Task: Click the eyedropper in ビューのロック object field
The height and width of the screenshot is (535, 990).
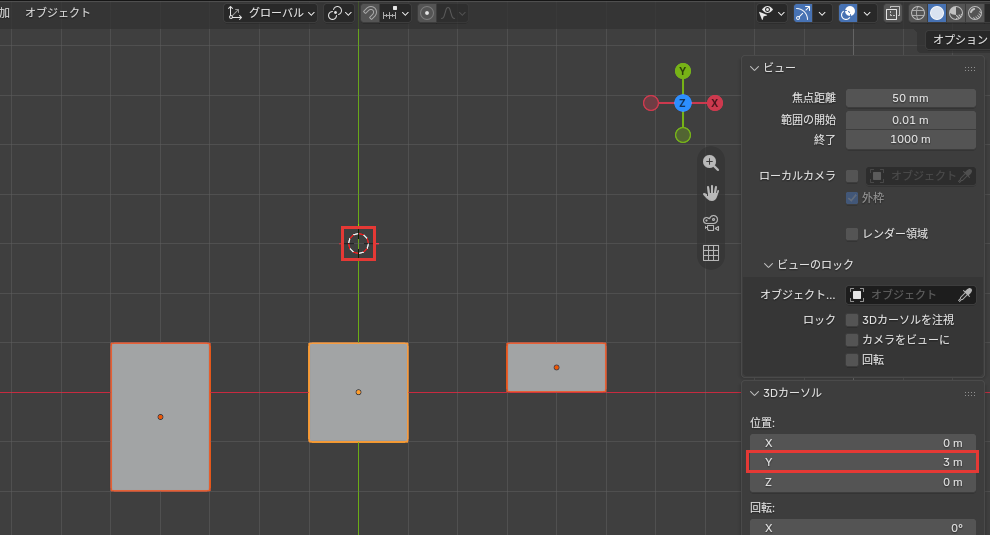Action: tap(965, 294)
